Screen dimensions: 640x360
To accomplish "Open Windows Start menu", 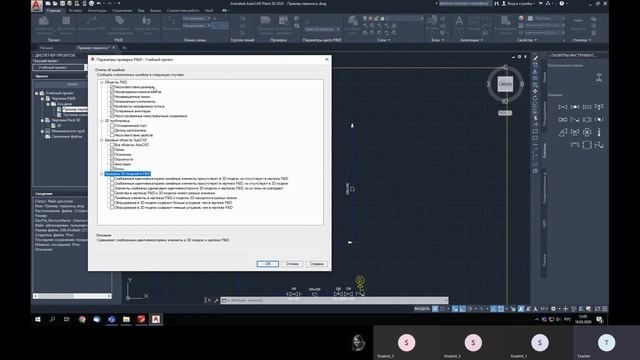I will click(x=38, y=319).
